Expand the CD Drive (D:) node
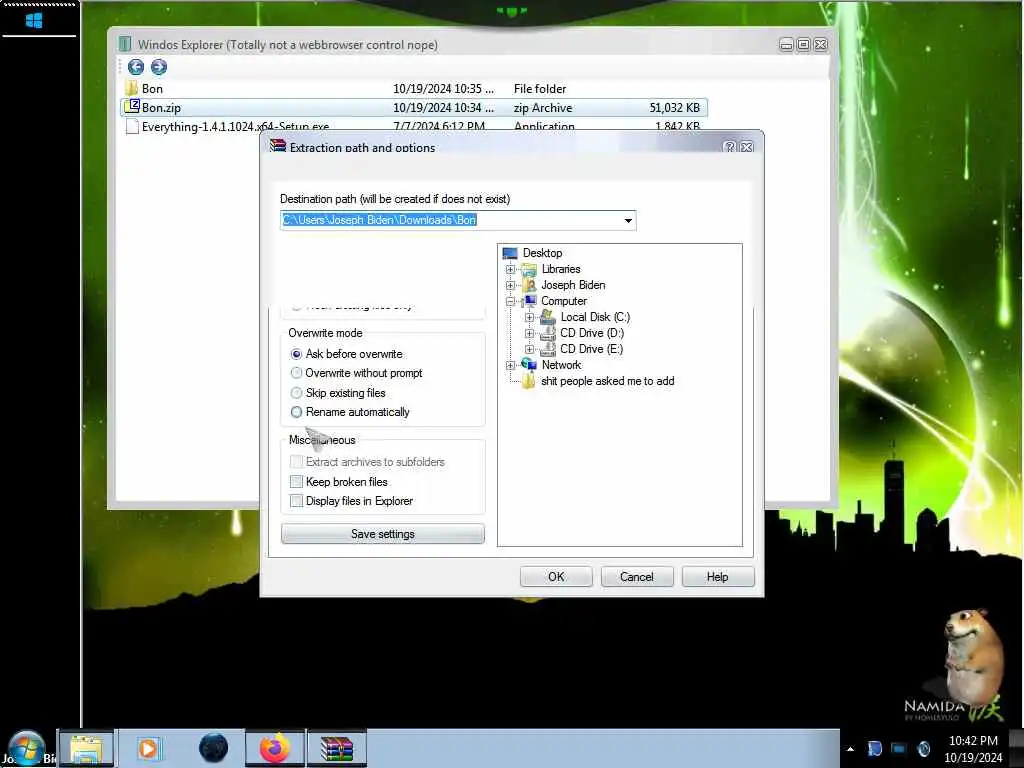Viewport: 1024px width, 768px height. tap(530, 333)
